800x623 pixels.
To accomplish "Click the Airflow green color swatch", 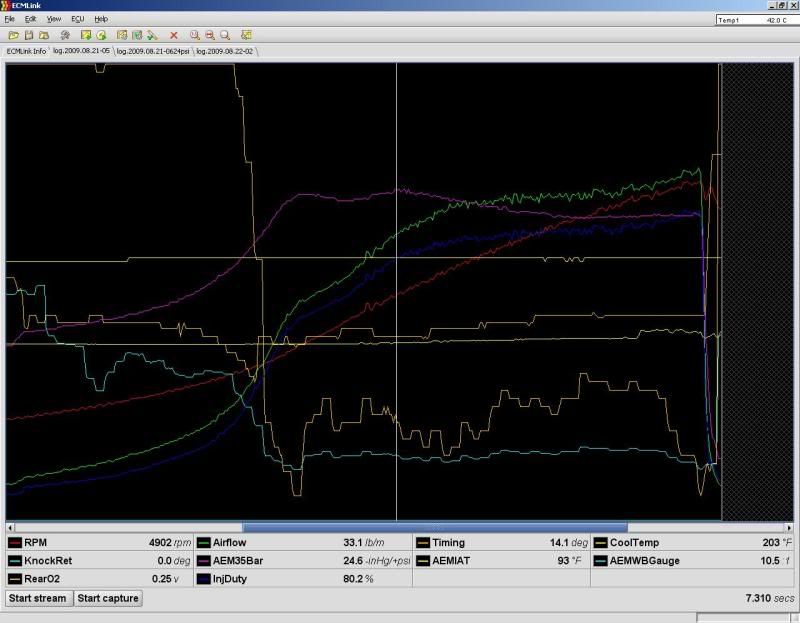I will click(203, 543).
